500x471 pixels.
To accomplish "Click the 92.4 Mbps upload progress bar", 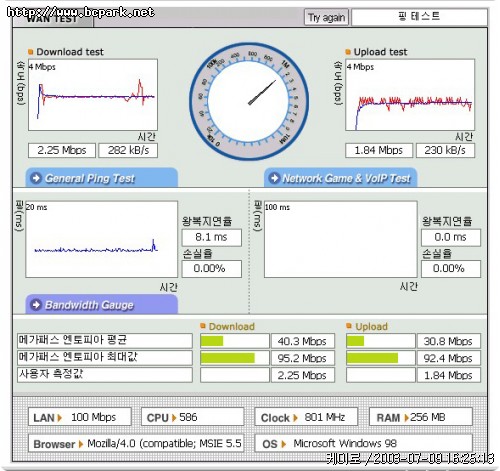I will coord(381,358).
